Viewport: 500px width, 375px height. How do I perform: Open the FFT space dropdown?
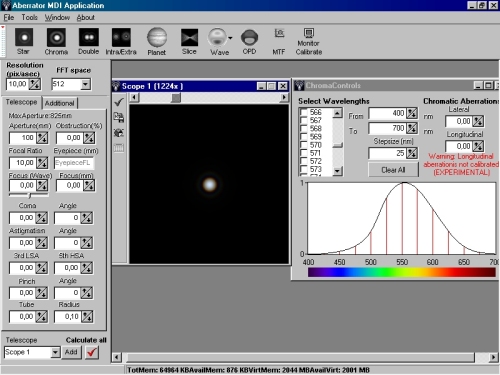[86, 84]
